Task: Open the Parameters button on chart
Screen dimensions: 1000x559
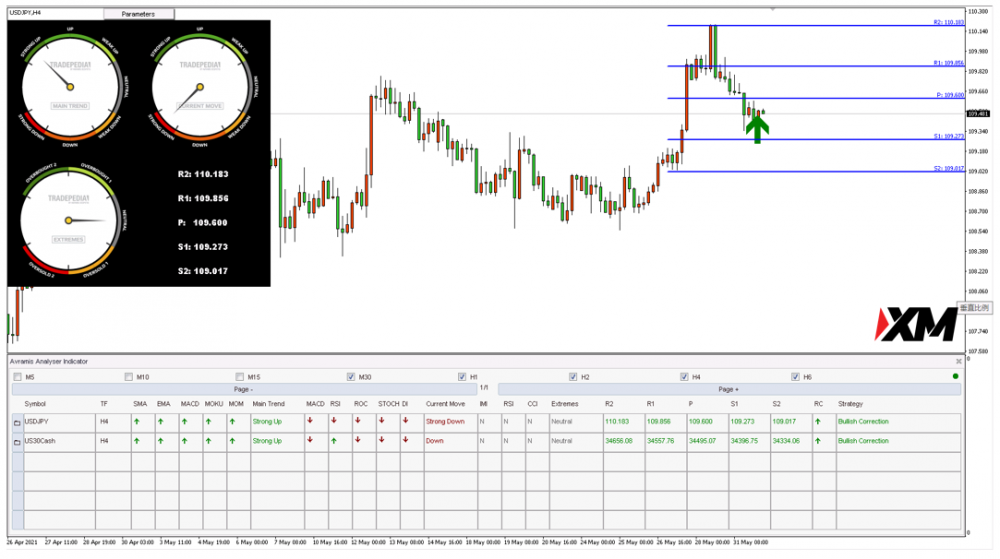Action: coord(138,14)
